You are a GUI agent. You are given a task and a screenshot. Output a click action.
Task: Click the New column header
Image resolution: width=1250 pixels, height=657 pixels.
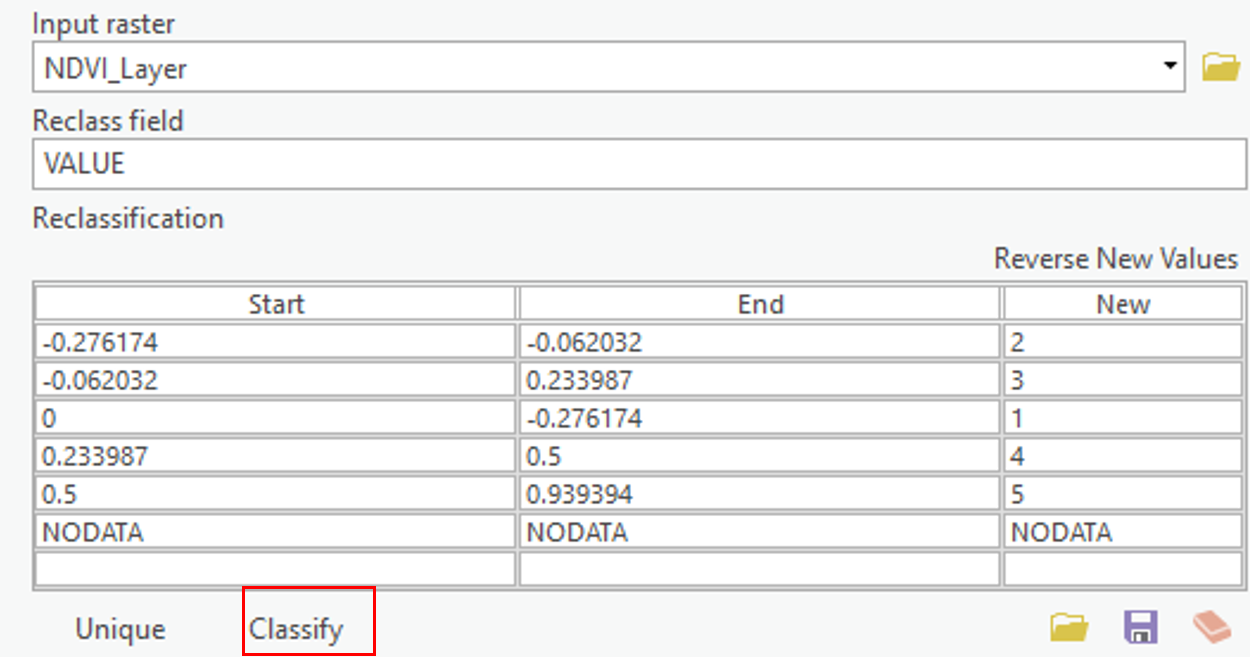[x=1123, y=304]
